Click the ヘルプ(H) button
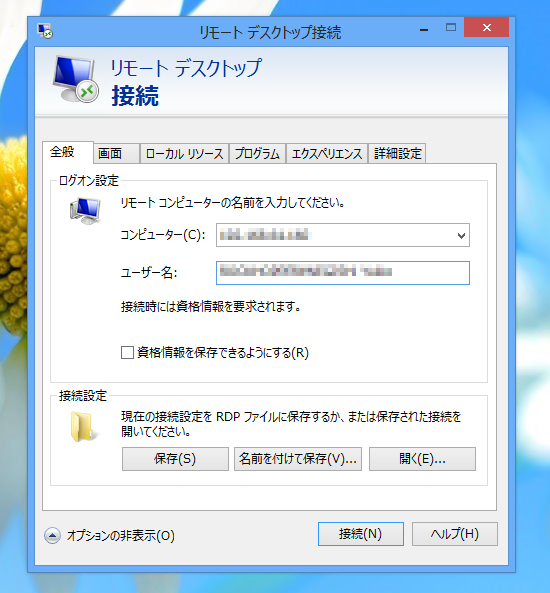550x593 pixels. pos(455,534)
